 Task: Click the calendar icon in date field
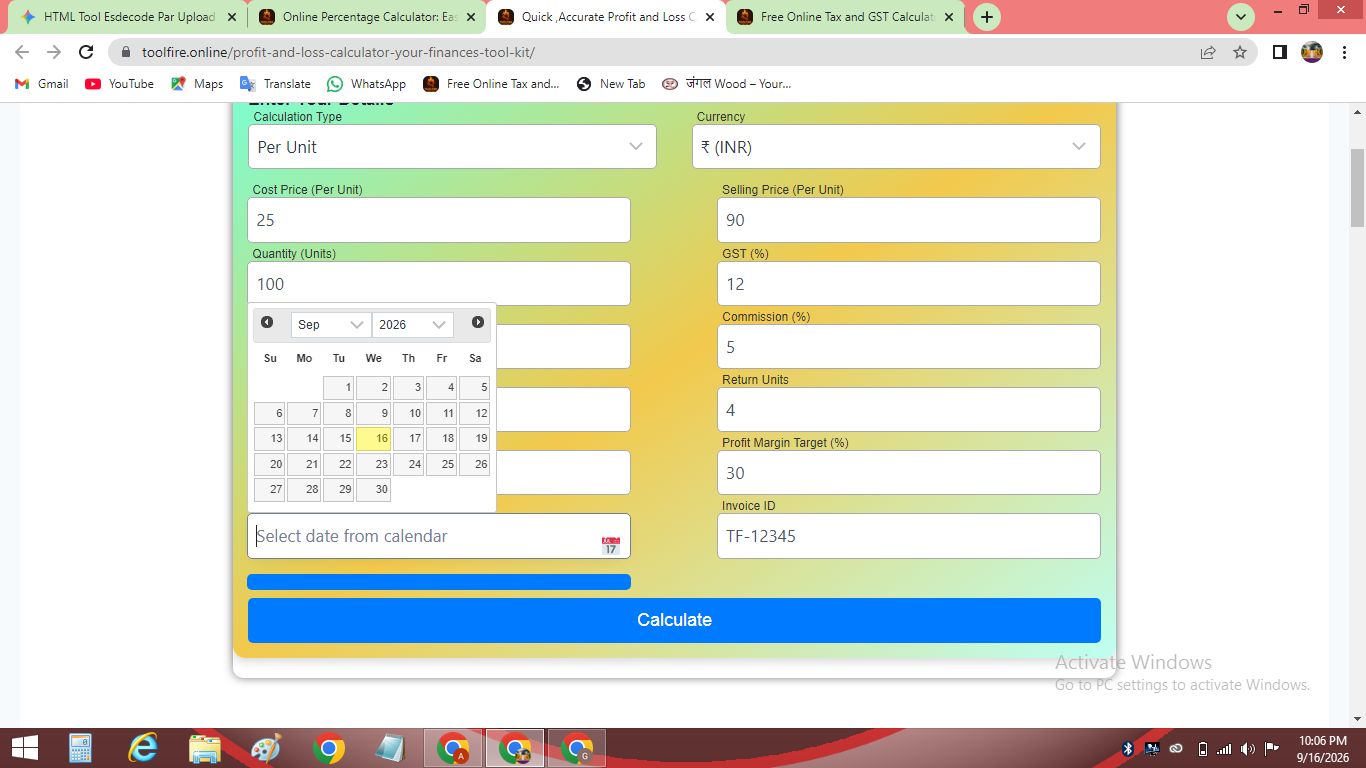610,545
